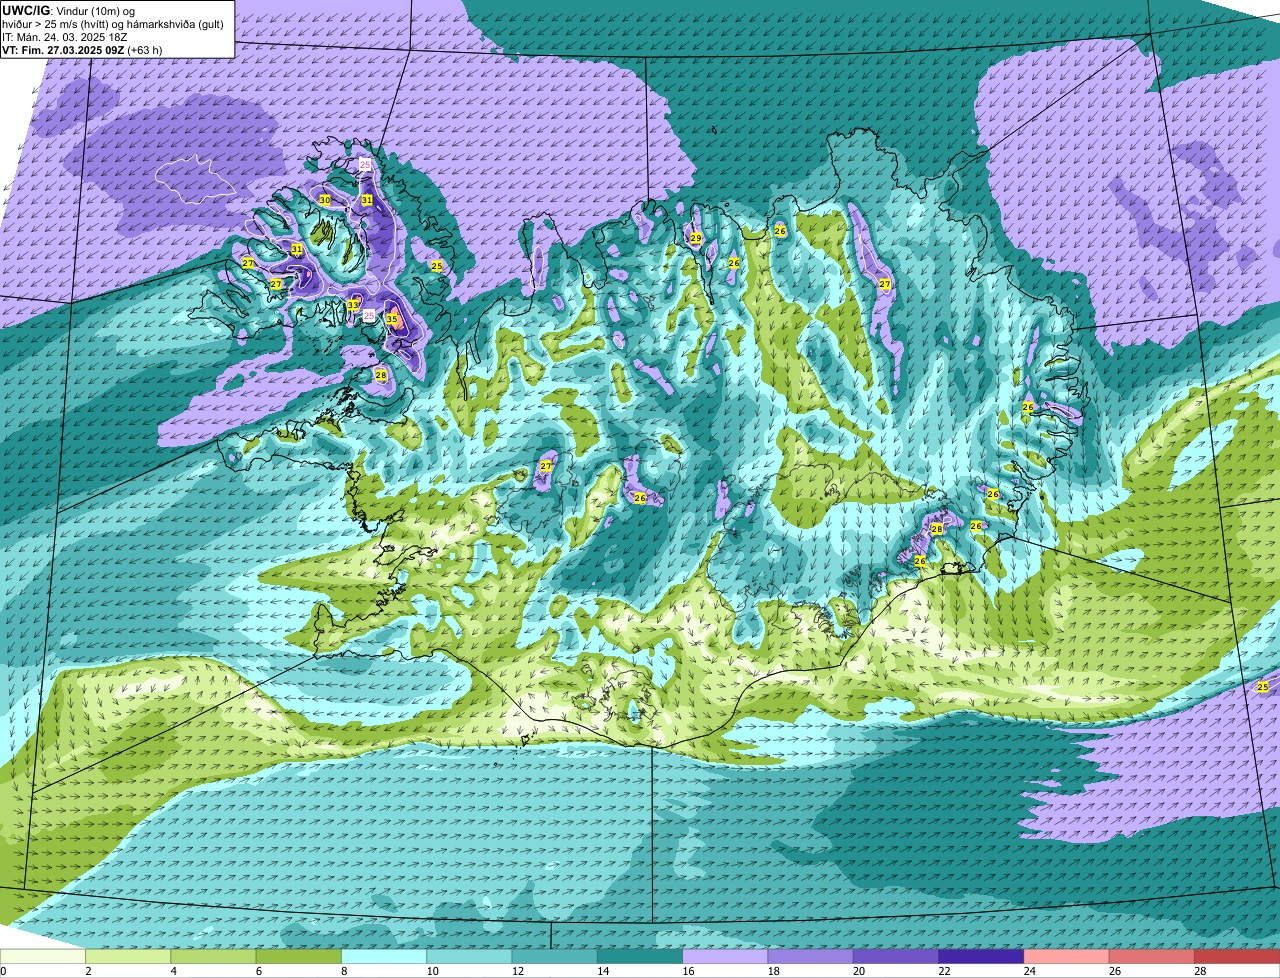Click the 10–12 m/s light teal legend swatch
Viewport: 1280px width, 978px height.
pos(469,957)
